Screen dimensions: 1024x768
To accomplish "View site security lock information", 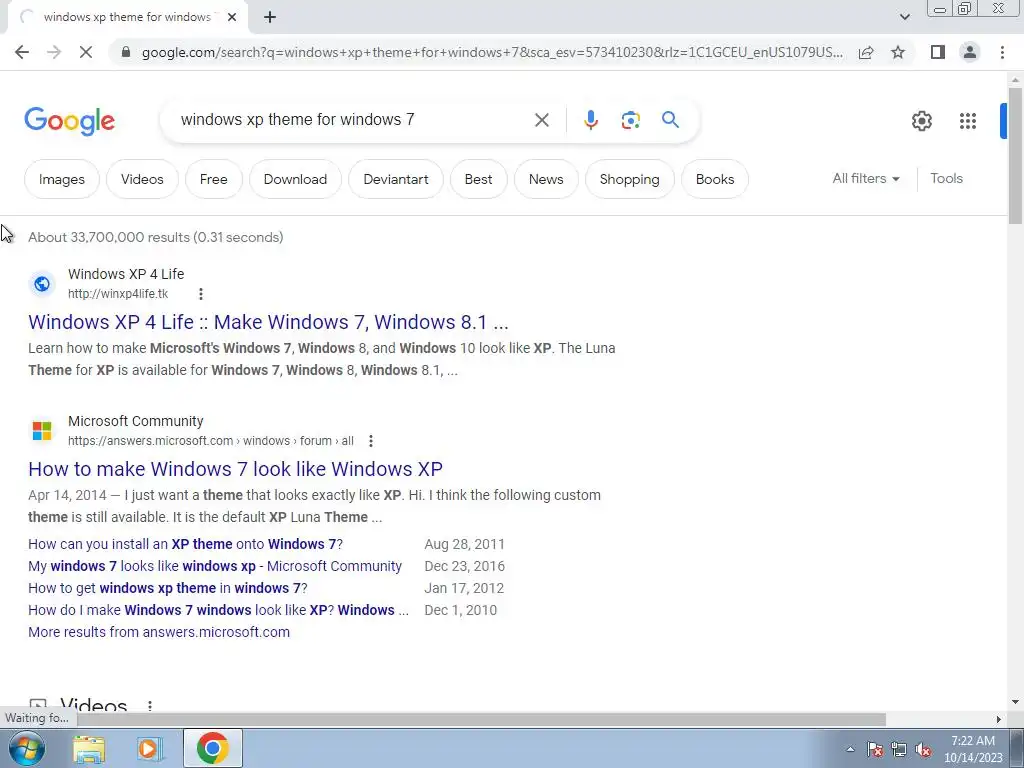I will [127, 52].
